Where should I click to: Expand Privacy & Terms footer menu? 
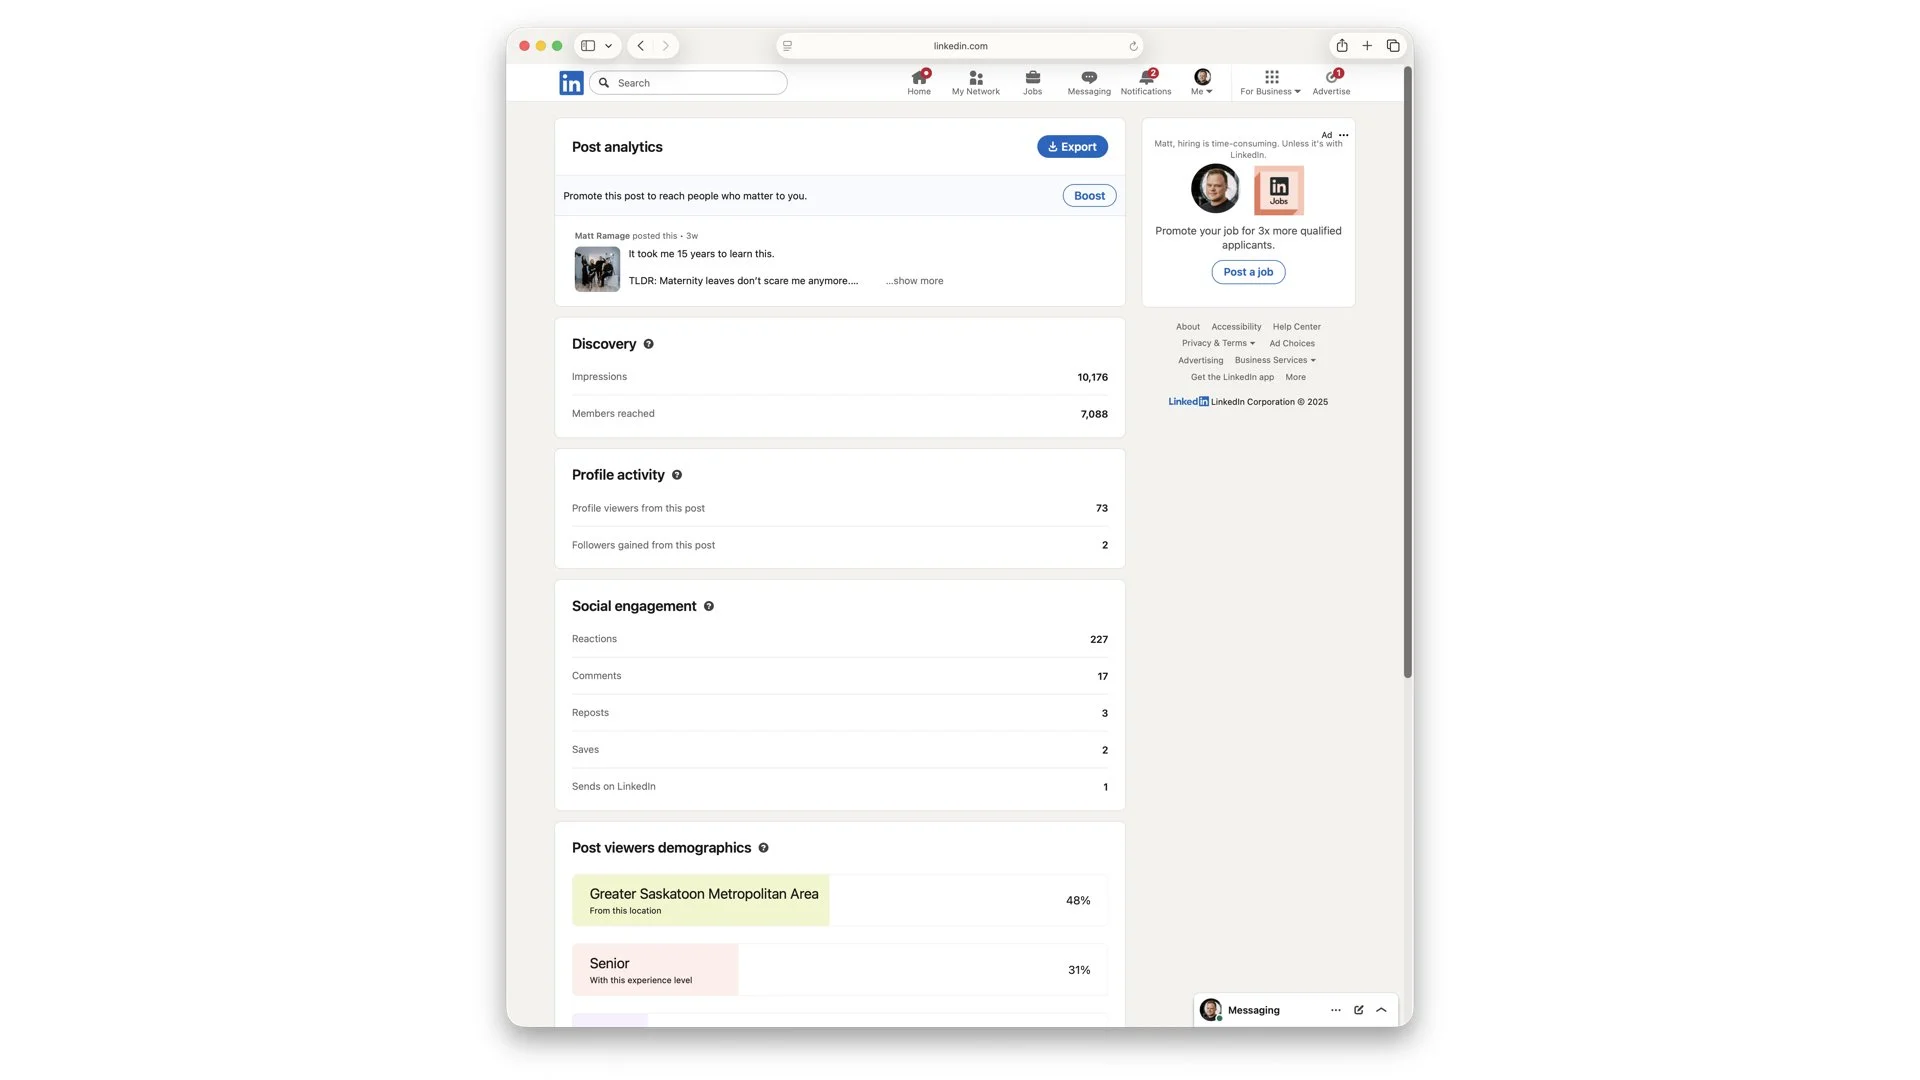click(1217, 343)
